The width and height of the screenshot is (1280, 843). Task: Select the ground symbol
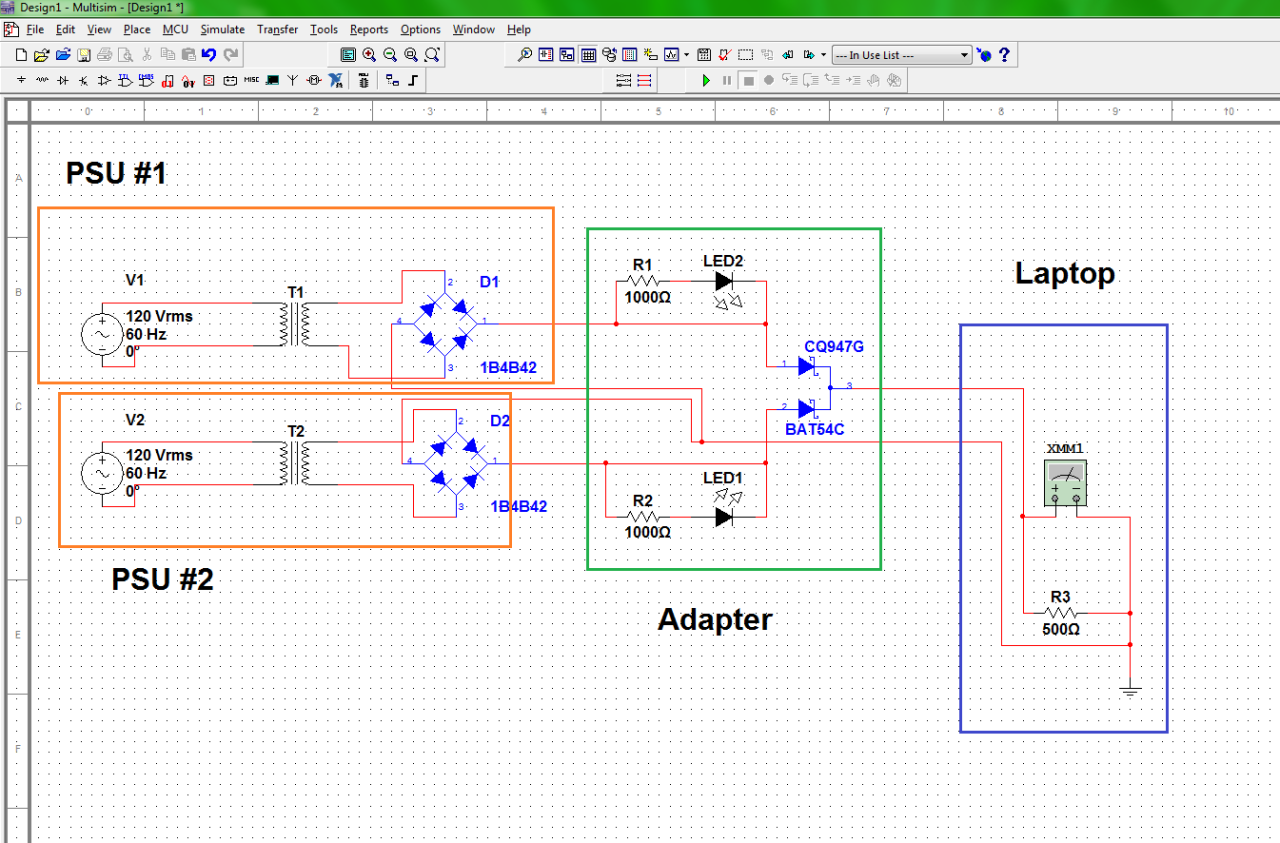coord(1130,691)
